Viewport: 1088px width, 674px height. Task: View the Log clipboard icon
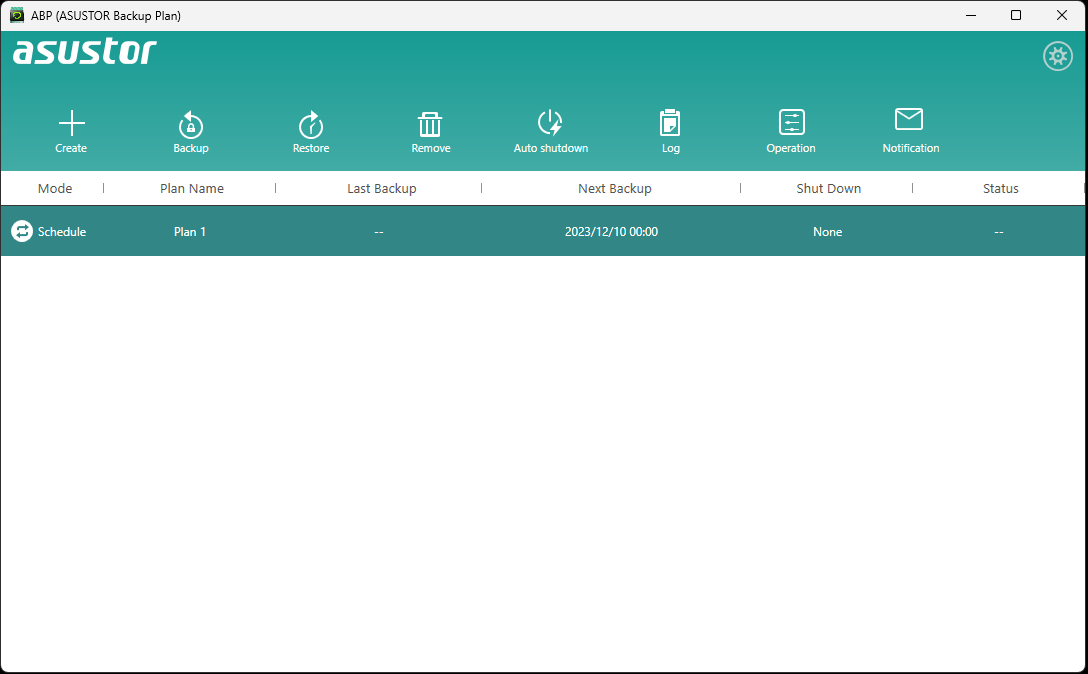pyautogui.click(x=670, y=124)
